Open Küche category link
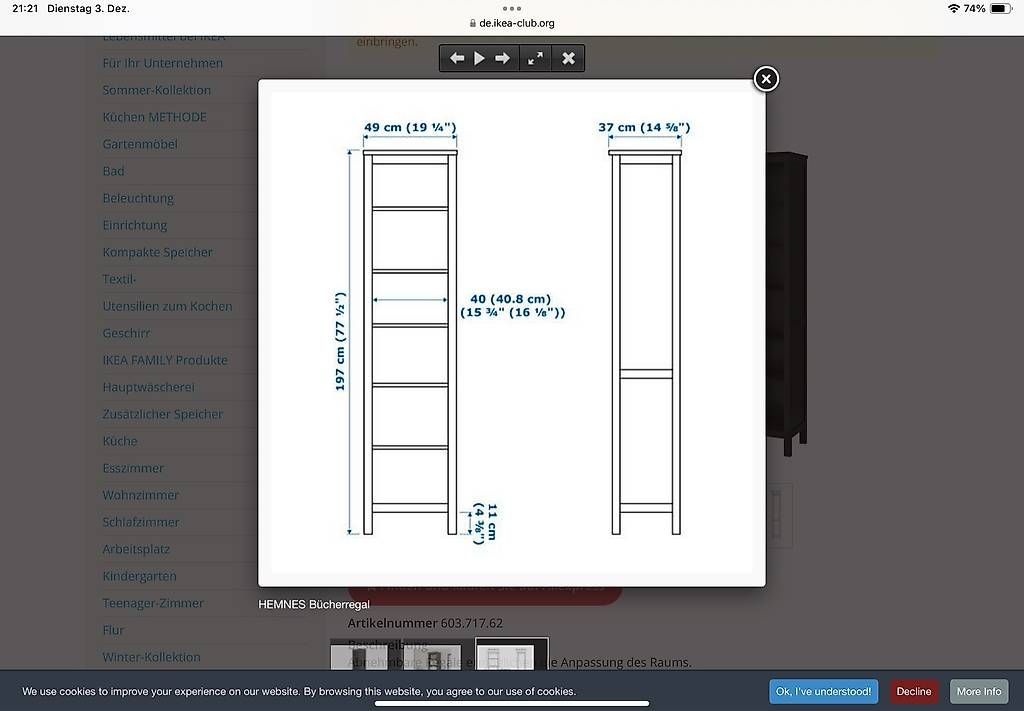 point(120,441)
